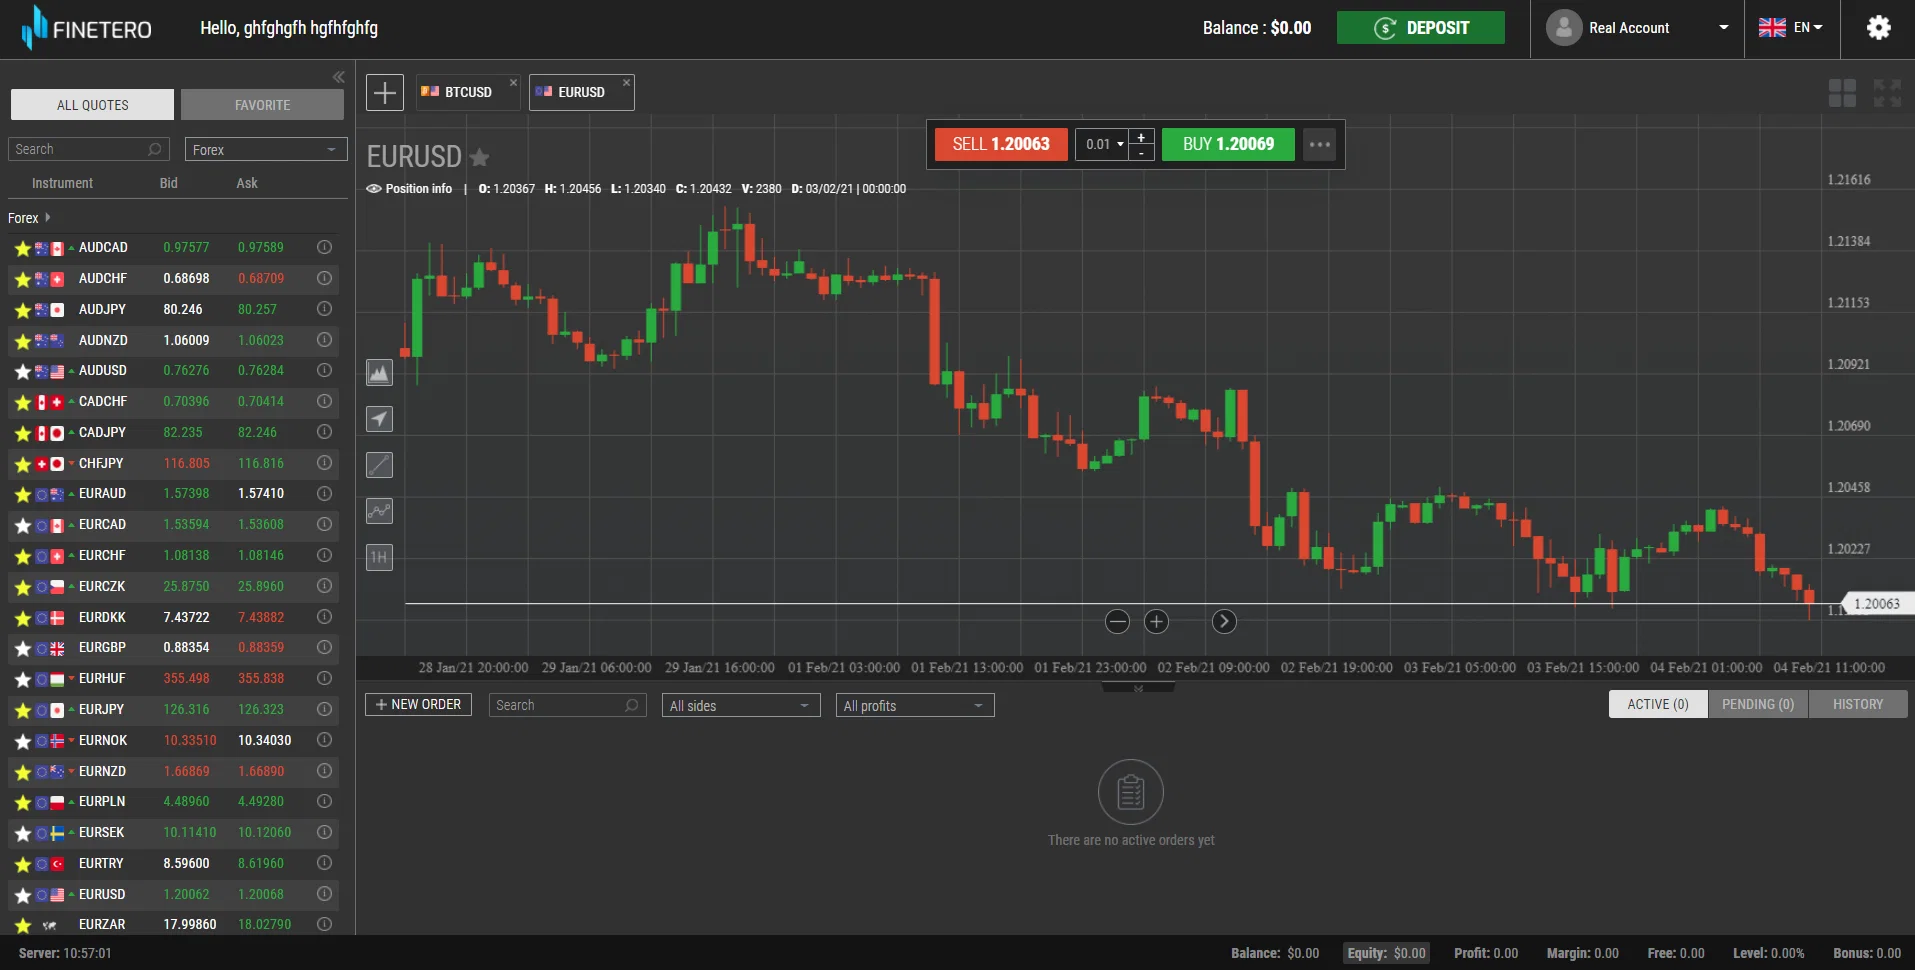This screenshot has height=970, width=1915.
Task: Open more order options ellipsis
Action: coord(1319,144)
